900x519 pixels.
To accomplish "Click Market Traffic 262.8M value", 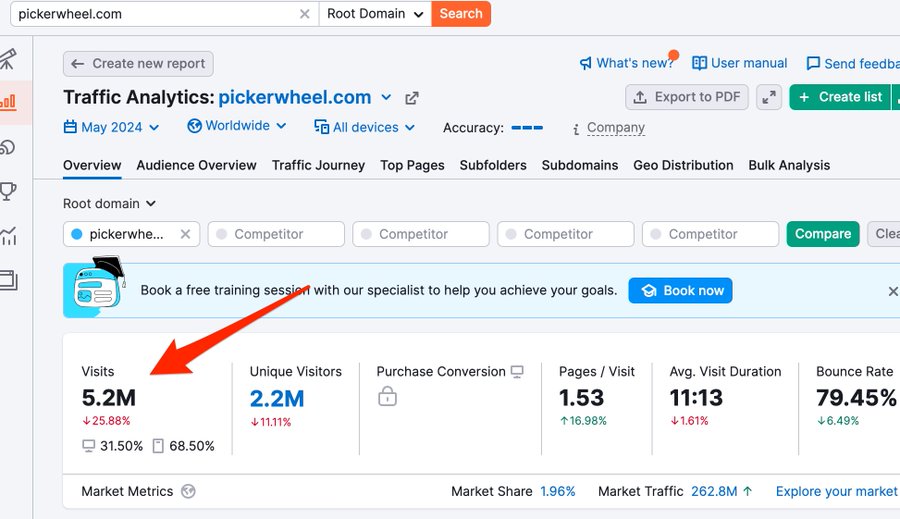I will point(714,491).
